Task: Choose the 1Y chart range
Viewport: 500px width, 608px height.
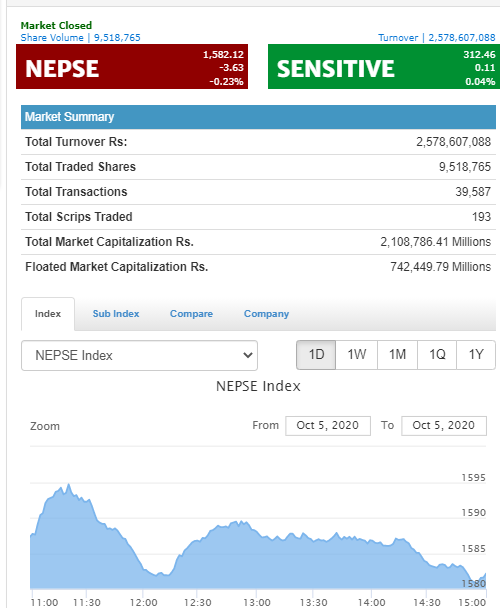Action: pyautogui.click(x=476, y=355)
